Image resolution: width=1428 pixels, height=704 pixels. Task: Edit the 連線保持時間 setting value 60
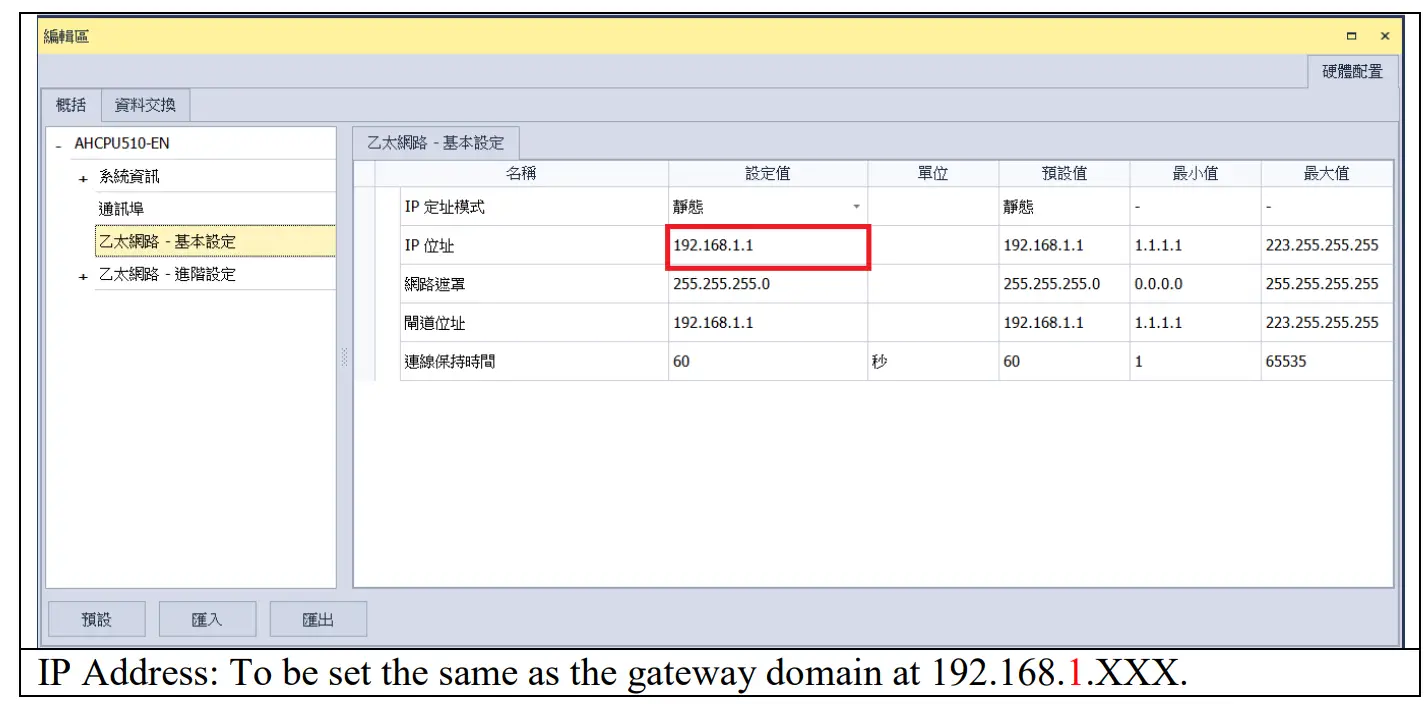coord(768,362)
